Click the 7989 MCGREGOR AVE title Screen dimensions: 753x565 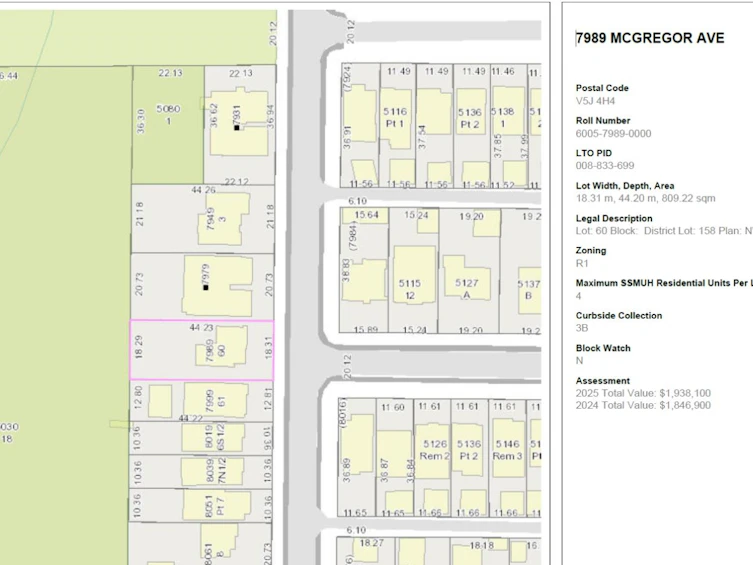click(650, 38)
